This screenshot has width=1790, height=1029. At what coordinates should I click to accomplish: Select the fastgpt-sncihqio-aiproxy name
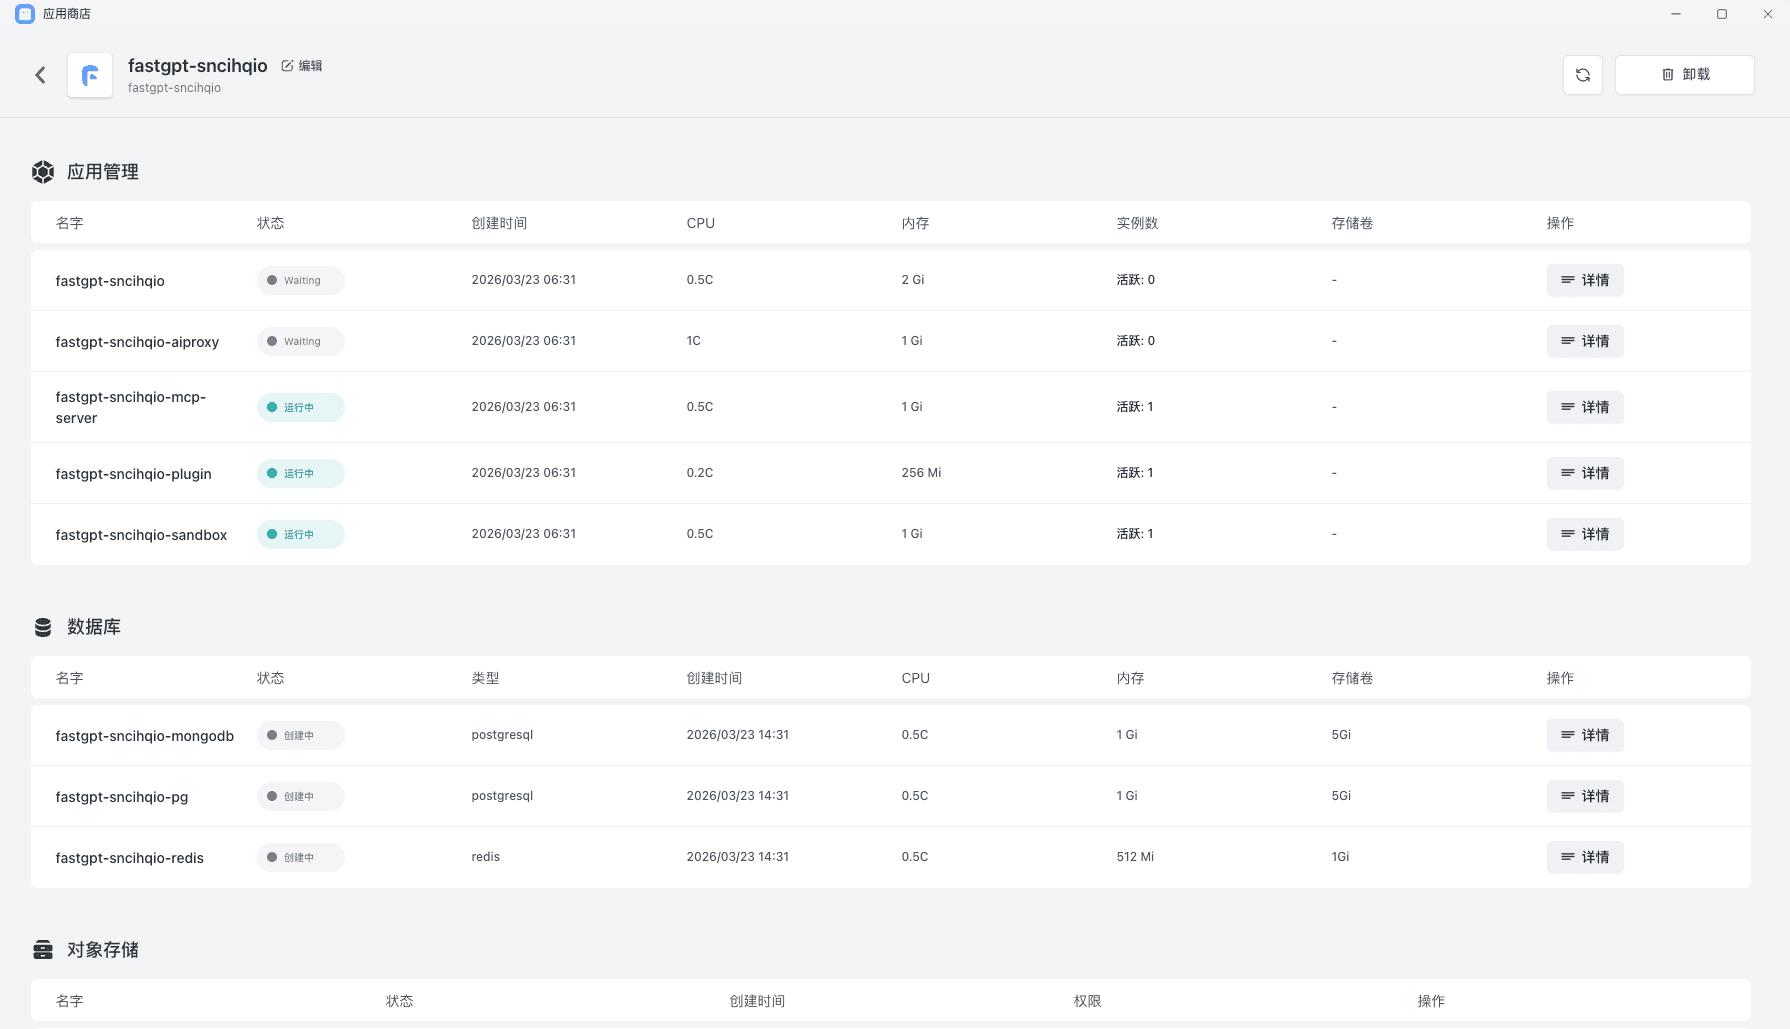tap(137, 342)
